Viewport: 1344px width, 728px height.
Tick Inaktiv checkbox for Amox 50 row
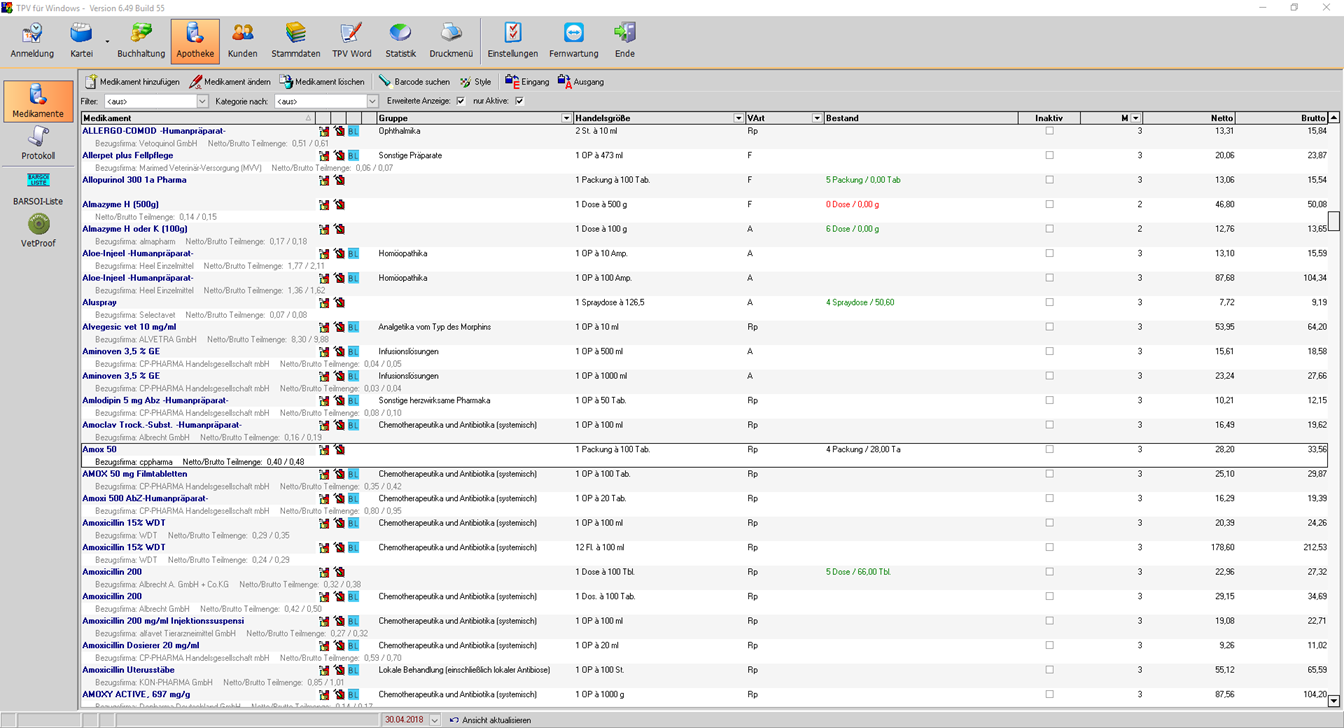(x=1049, y=450)
